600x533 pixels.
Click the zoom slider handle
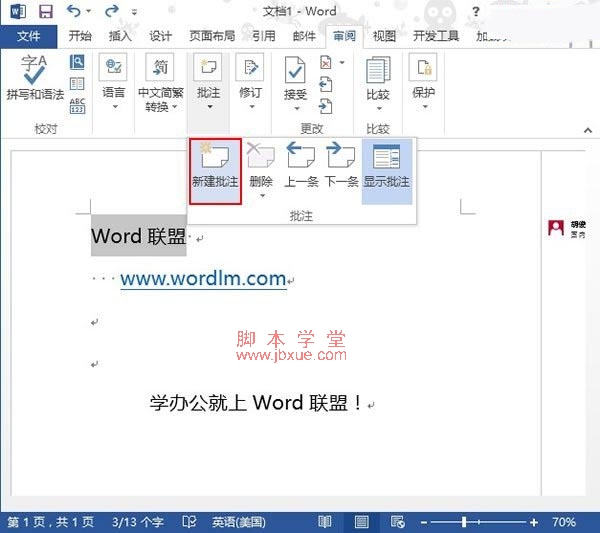[x=464, y=522]
